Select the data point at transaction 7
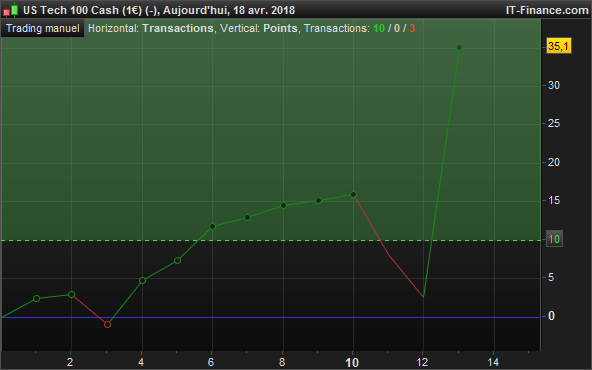This screenshot has width=592, height=370. coord(248,217)
